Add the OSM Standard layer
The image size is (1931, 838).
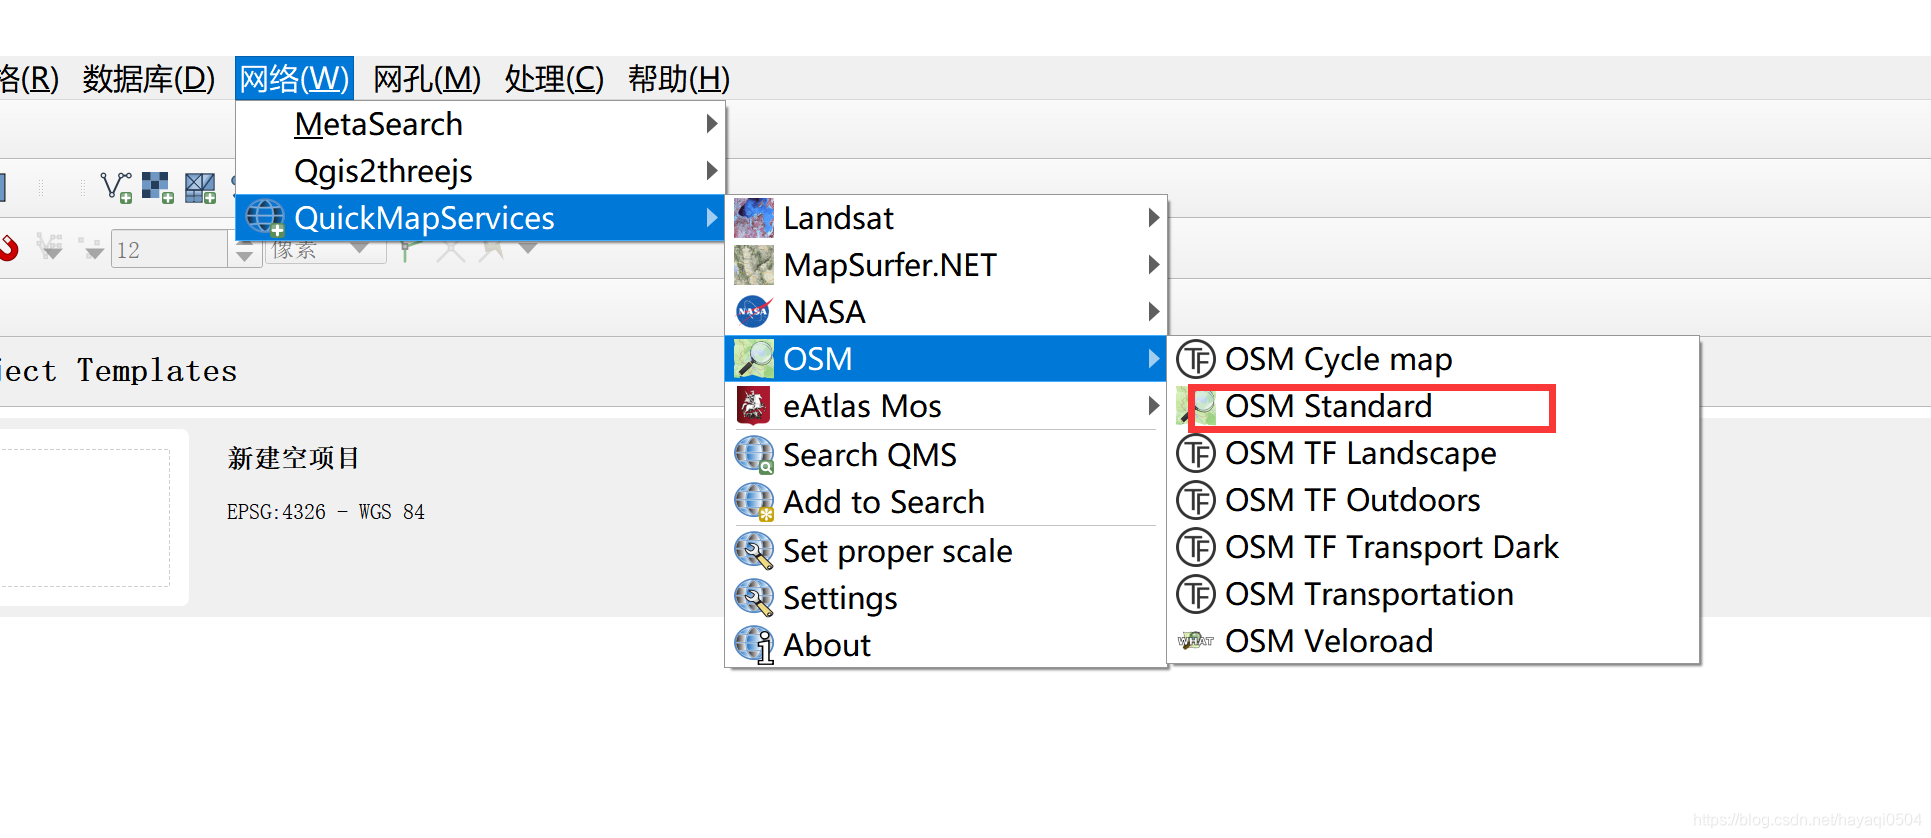(1433, 406)
